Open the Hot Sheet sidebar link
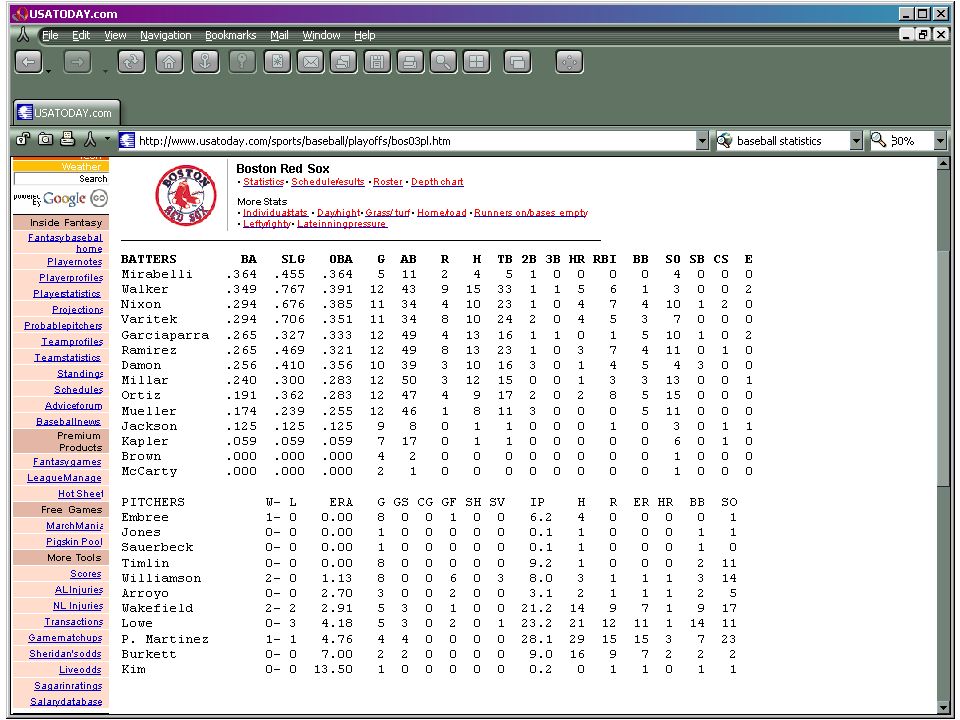 tap(81, 493)
